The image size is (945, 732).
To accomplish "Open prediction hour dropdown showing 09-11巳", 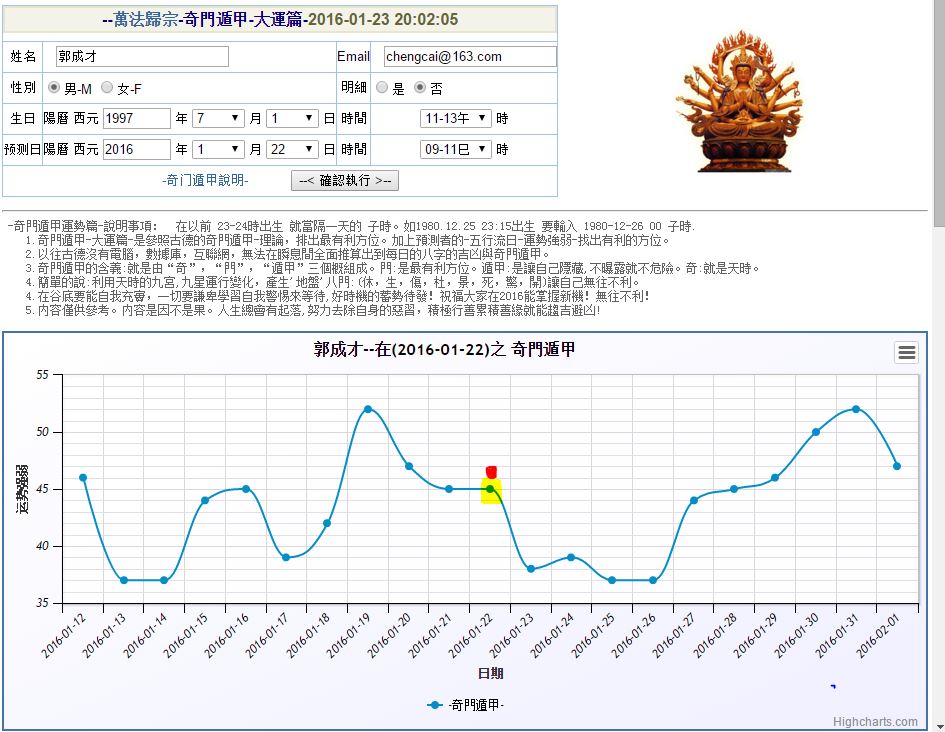I will pos(455,149).
